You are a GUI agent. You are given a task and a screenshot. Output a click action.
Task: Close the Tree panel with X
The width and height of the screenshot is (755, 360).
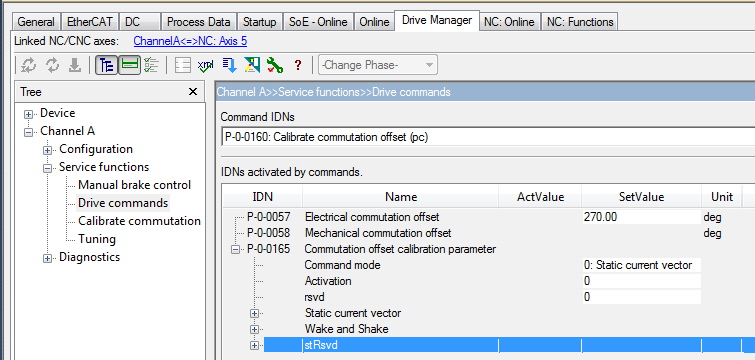[x=193, y=91]
